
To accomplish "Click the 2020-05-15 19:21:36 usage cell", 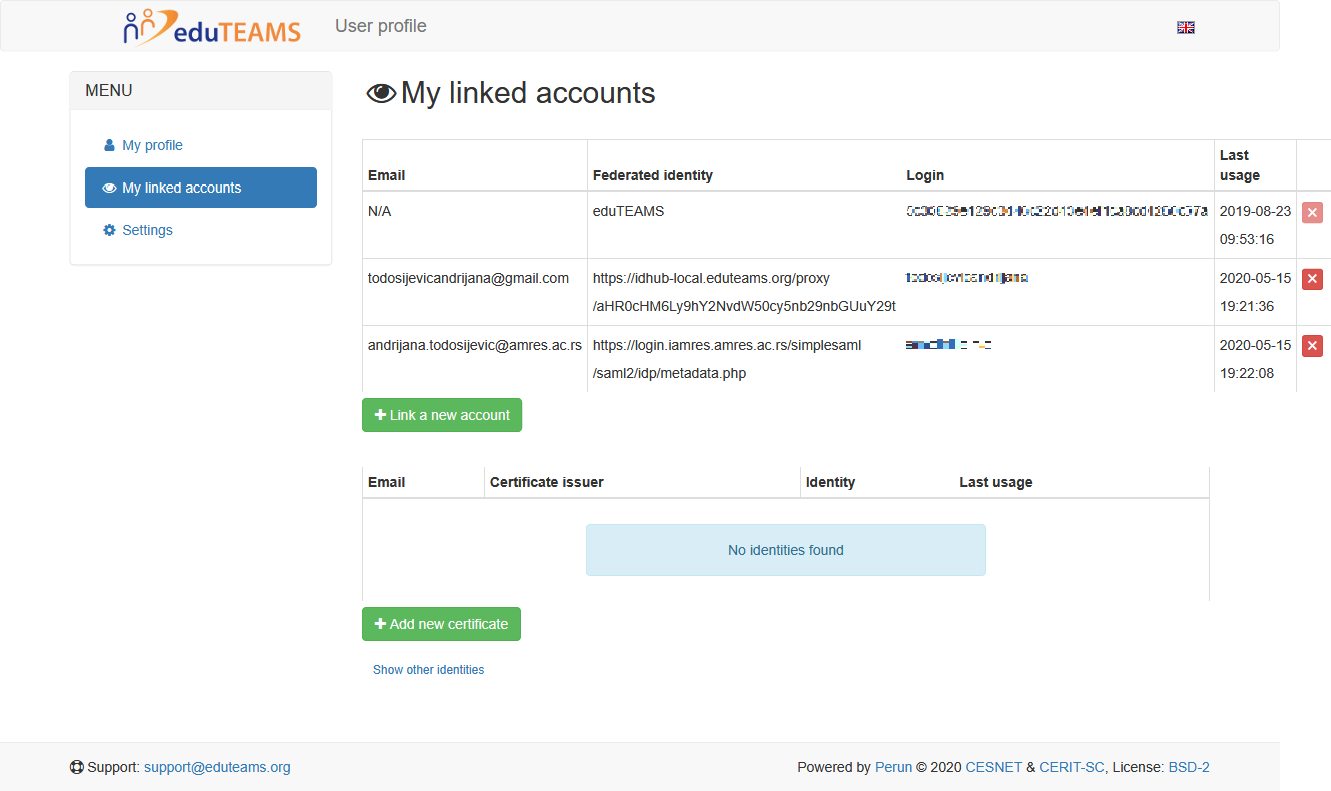I will pyautogui.click(x=1255, y=292).
